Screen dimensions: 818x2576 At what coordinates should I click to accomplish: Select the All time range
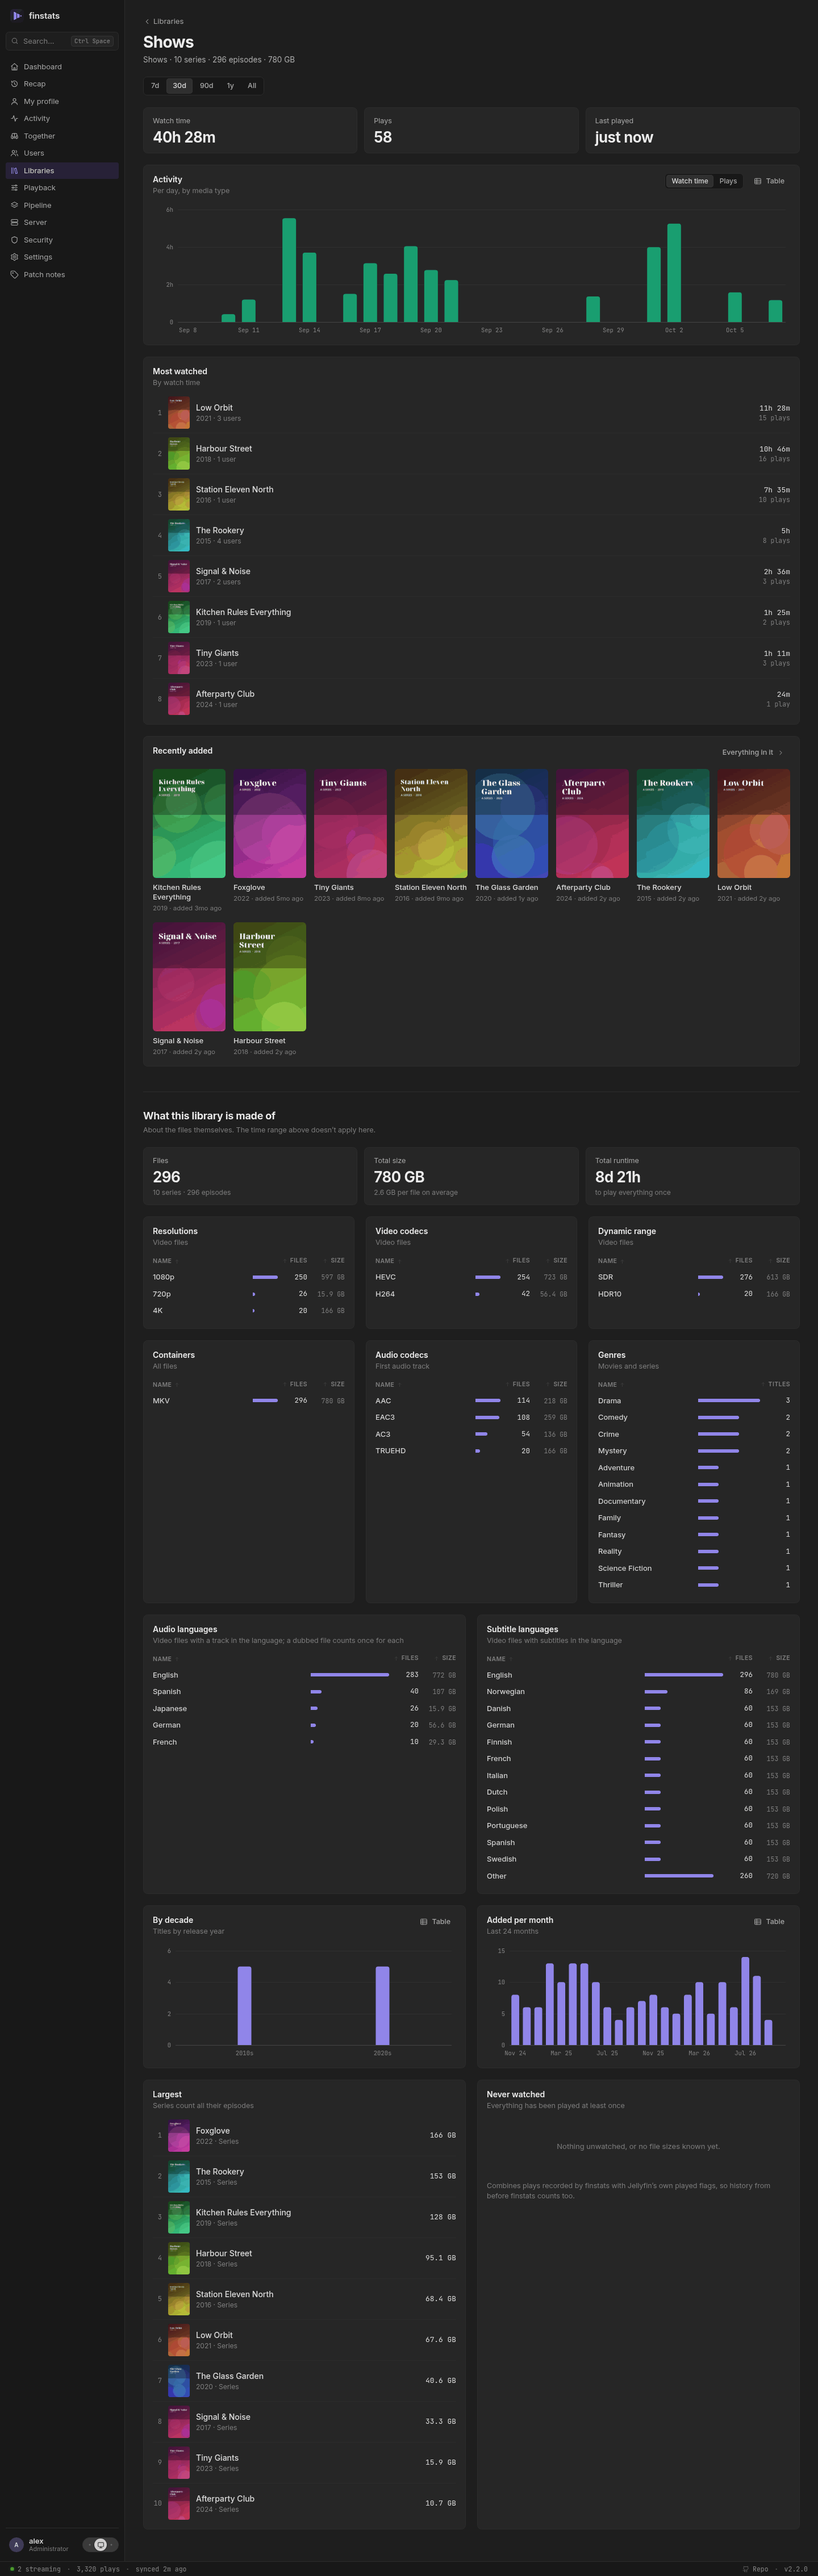pyautogui.click(x=252, y=86)
